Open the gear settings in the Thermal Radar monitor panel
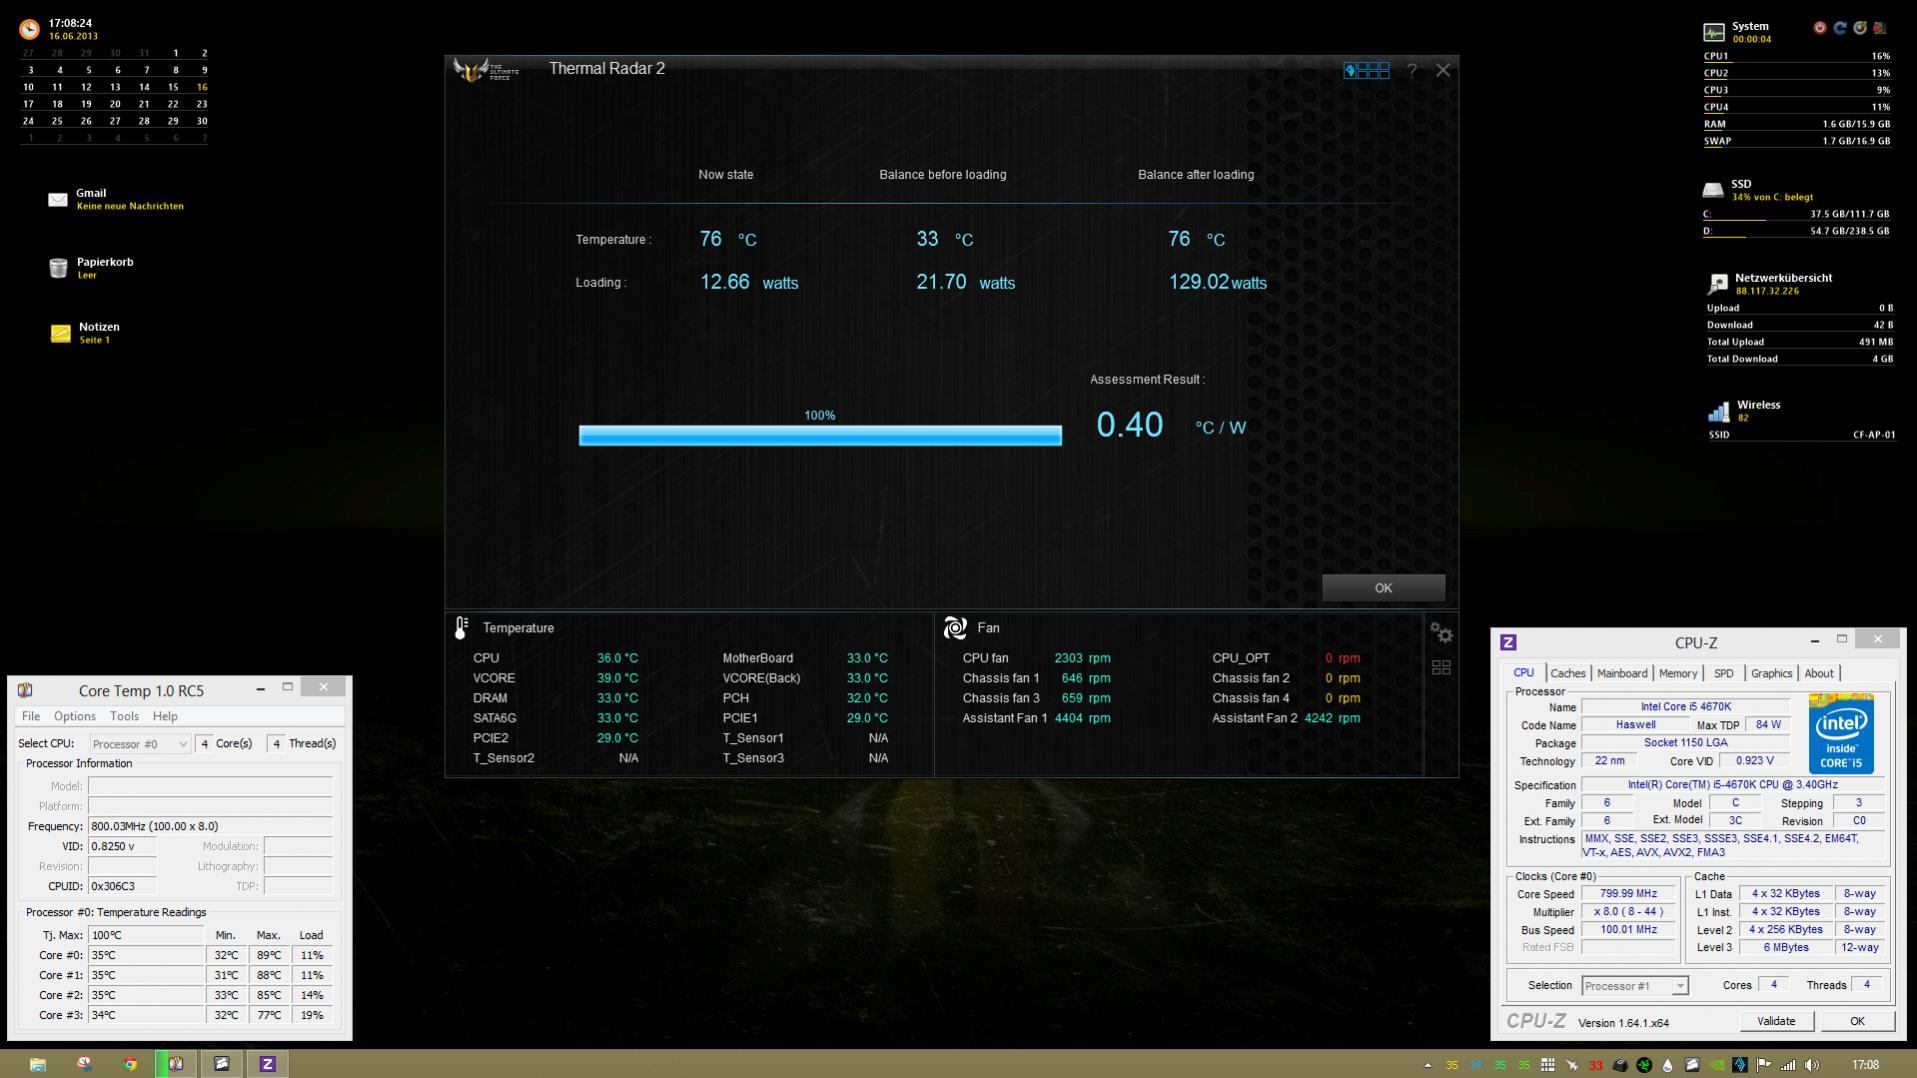 coord(1441,633)
